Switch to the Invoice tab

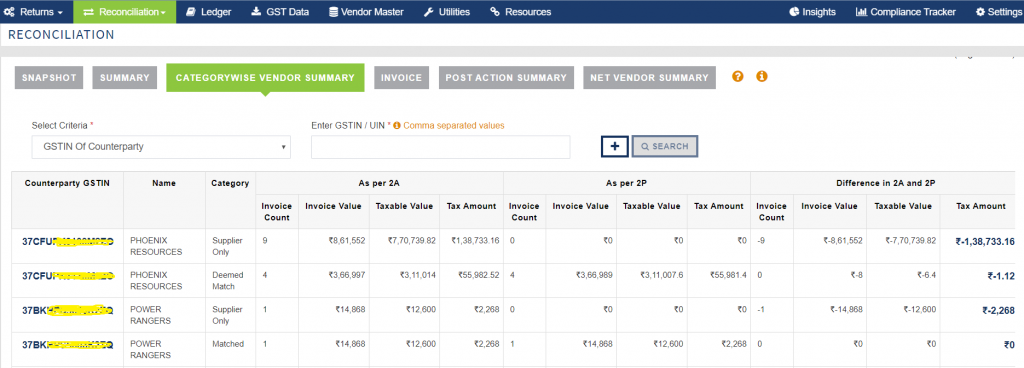[x=402, y=78]
